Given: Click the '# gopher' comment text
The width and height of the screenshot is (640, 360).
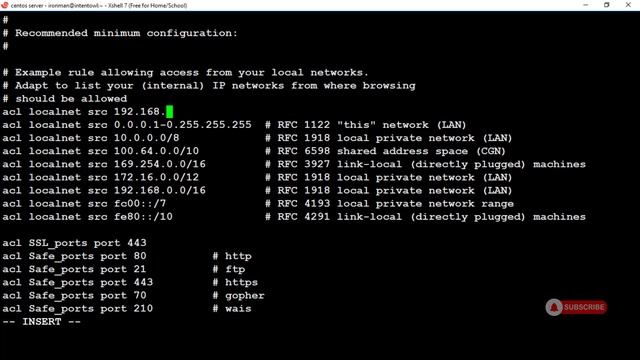Looking at the screenshot, I should pos(238,296).
